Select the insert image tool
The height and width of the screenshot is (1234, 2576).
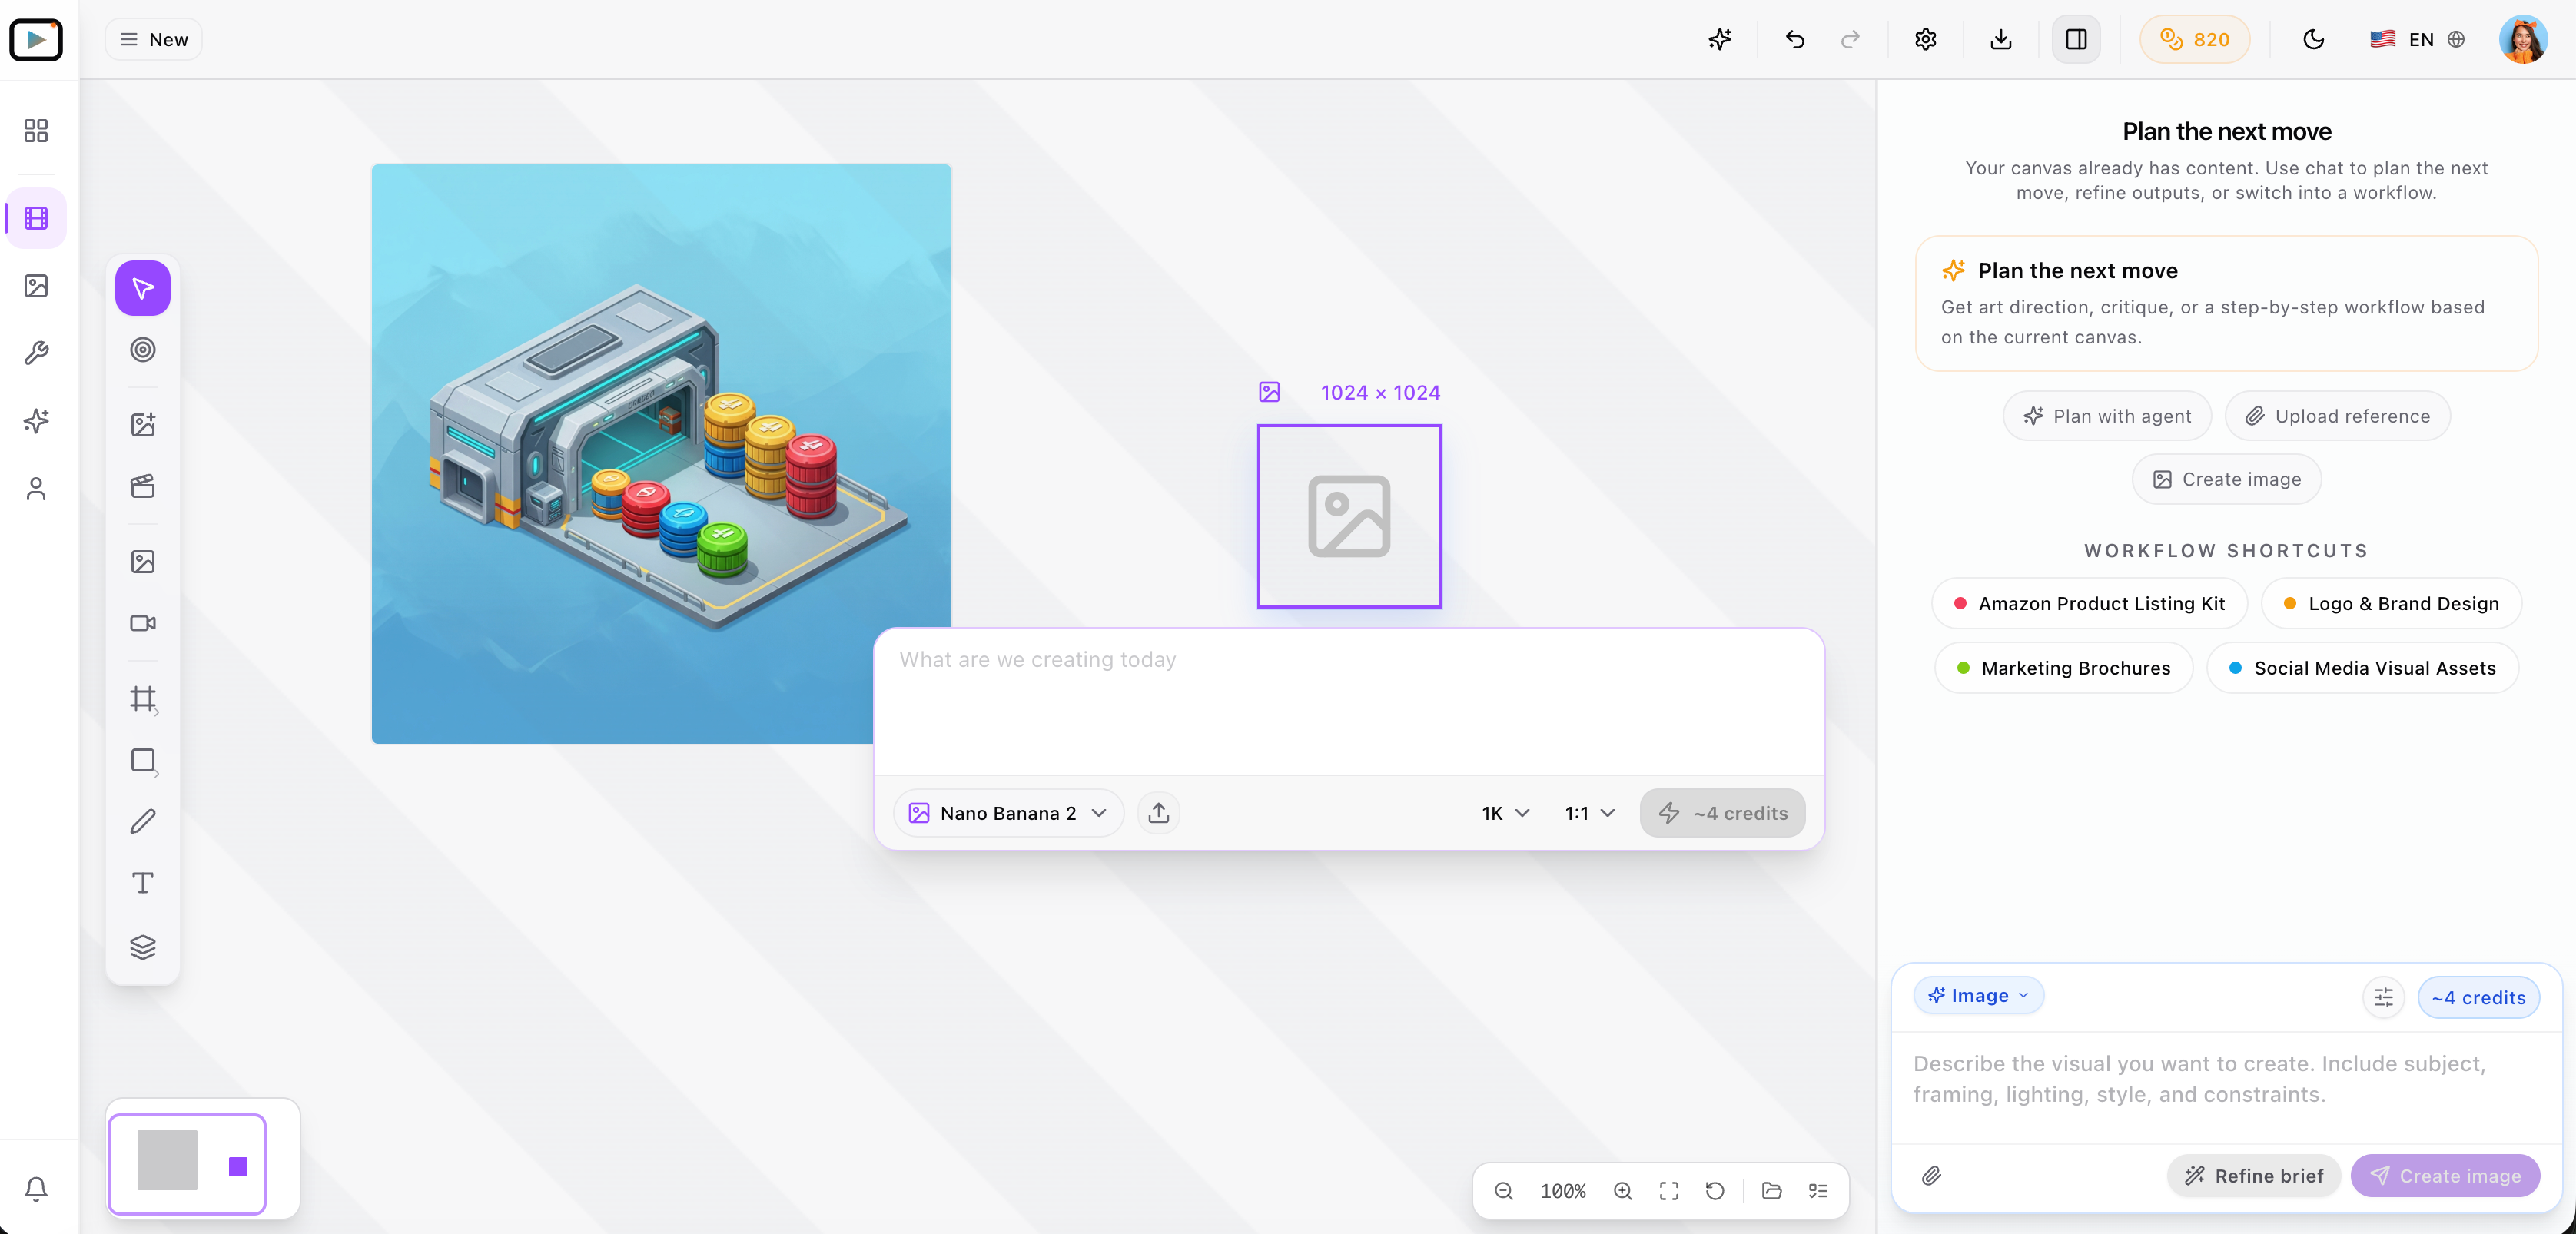coord(143,561)
